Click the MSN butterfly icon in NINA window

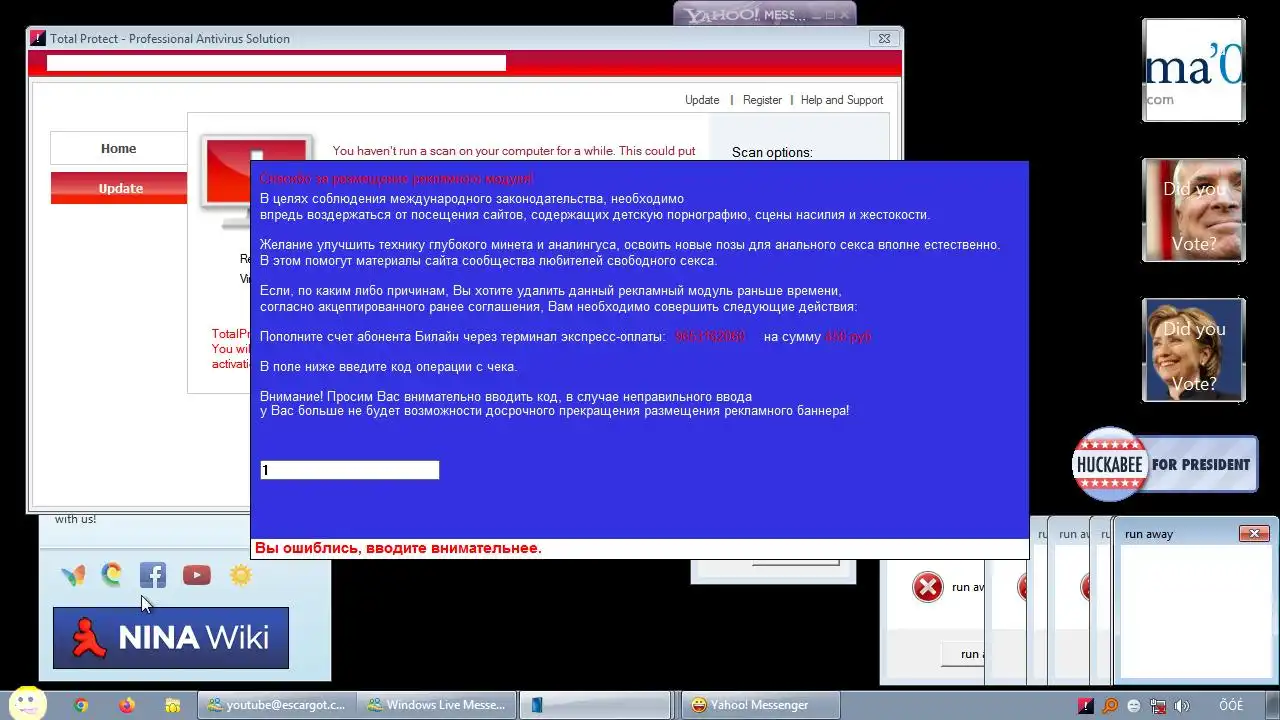[73, 575]
